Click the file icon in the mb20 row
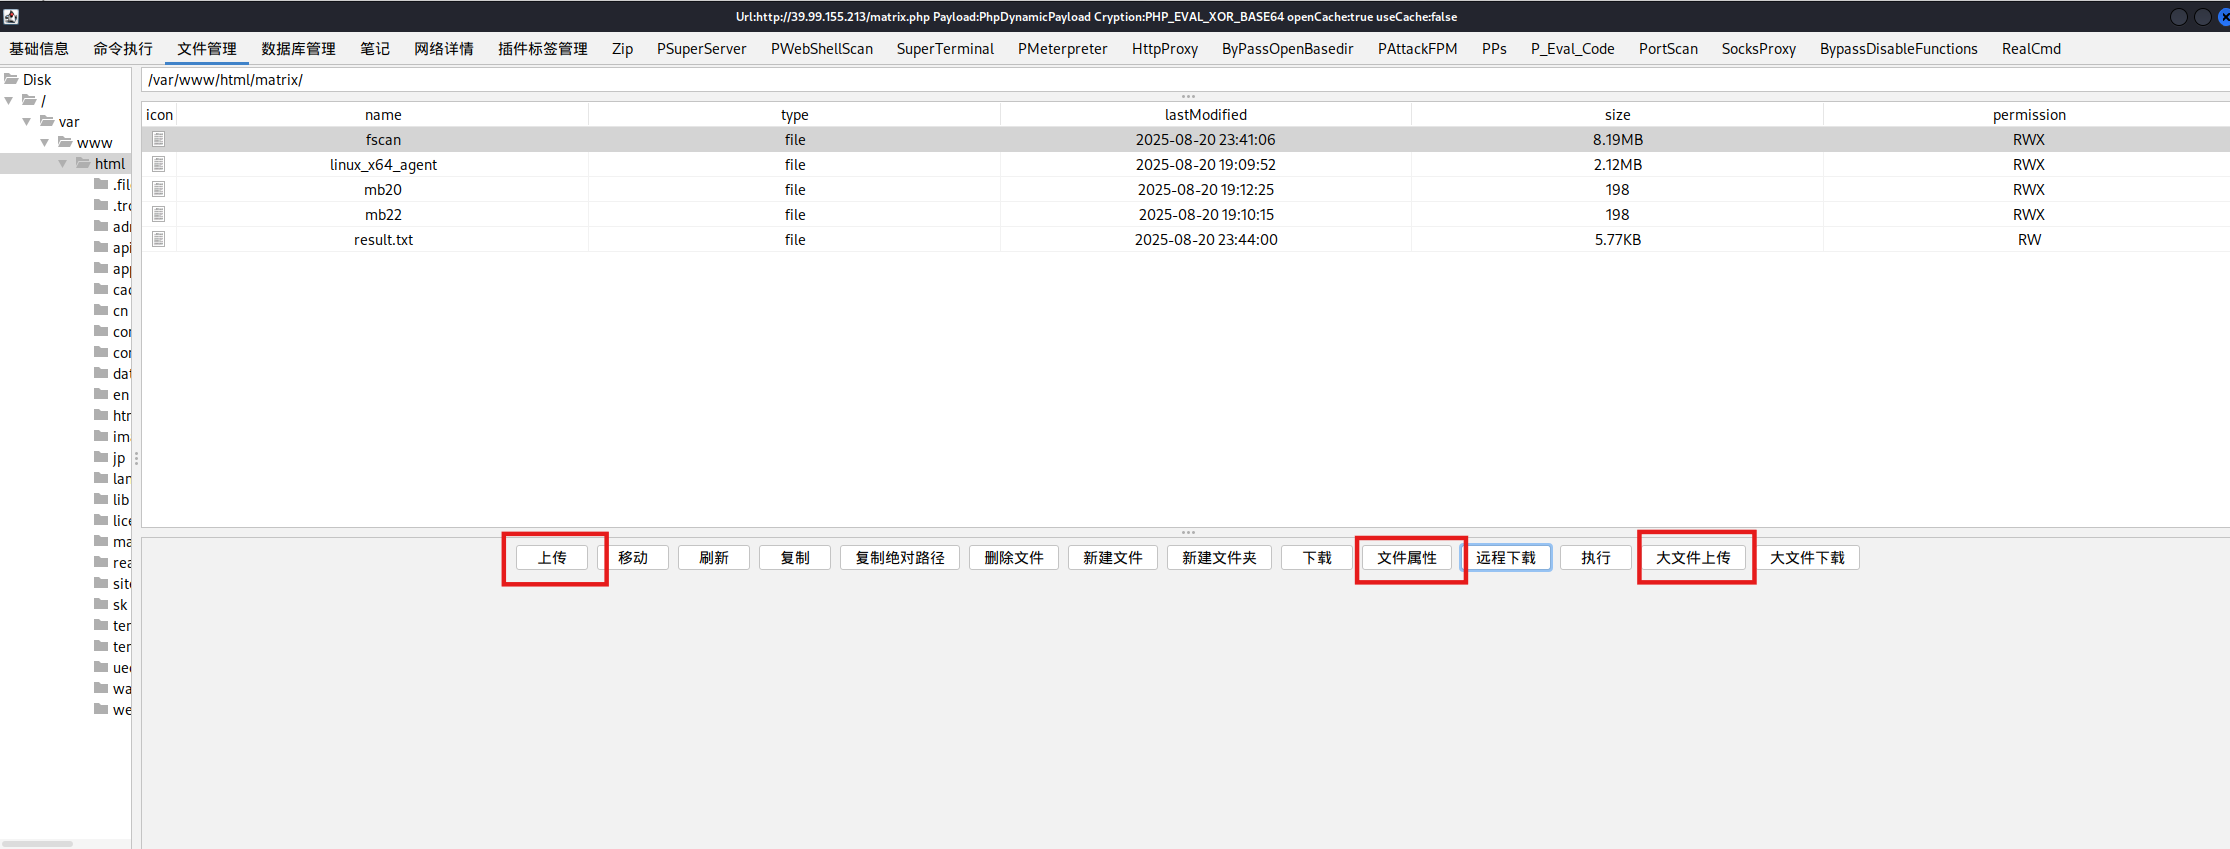Image resolution: width=2230 pixels, height=849 pixels. click(158, 189)
